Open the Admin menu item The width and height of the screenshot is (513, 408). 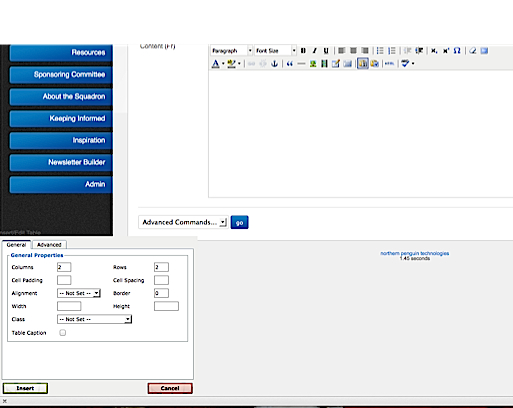click(x=61, y=184)
